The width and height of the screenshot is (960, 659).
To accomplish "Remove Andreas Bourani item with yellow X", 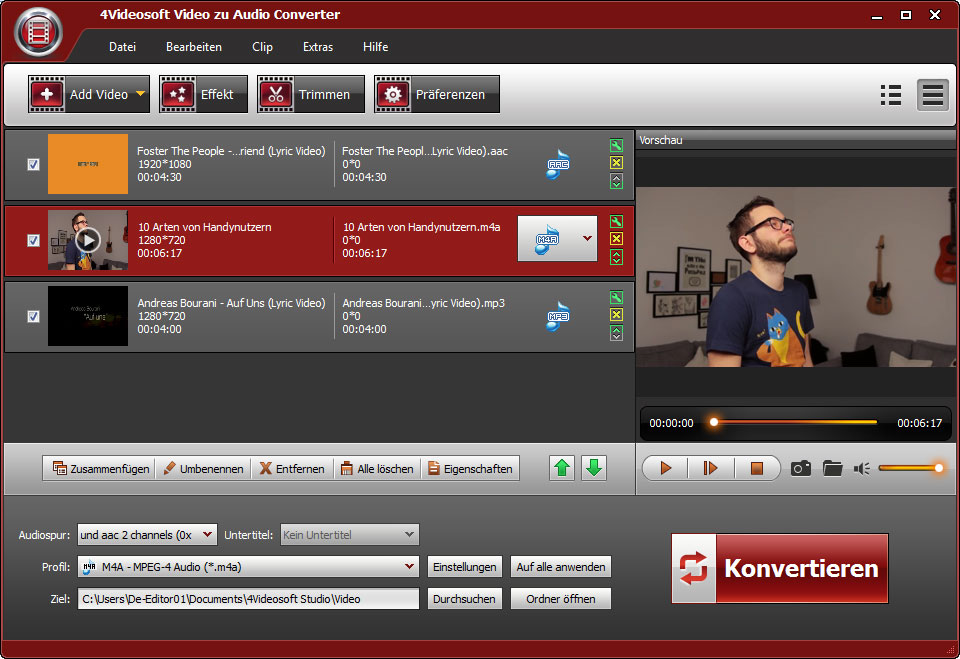I will click(617, 315).
